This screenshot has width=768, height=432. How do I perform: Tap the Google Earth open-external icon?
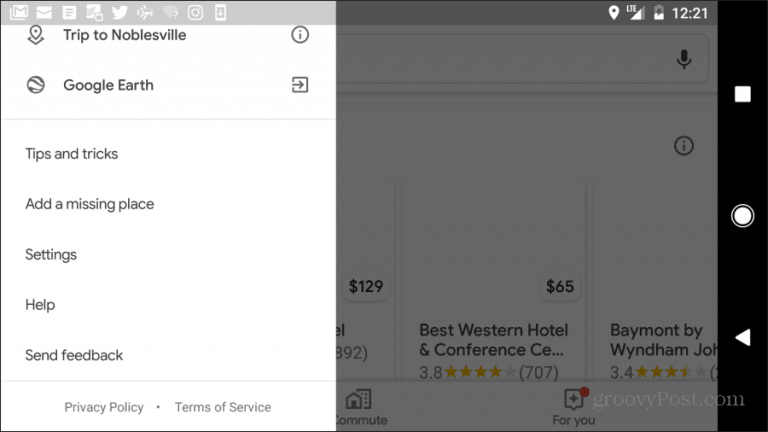299,85
